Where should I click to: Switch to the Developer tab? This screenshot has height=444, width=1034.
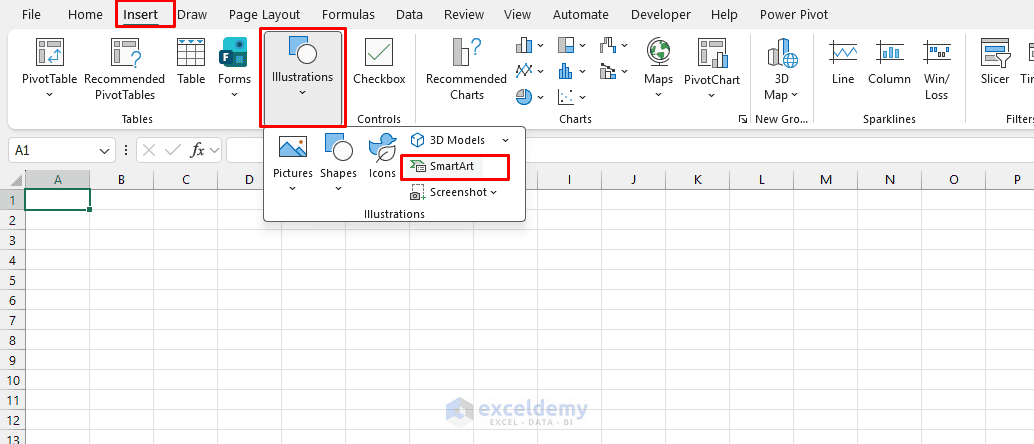tap(661, 15)
